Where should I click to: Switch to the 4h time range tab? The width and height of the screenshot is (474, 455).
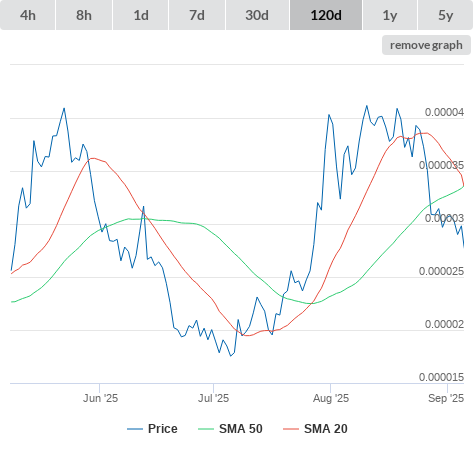click(x=28, y=15)
